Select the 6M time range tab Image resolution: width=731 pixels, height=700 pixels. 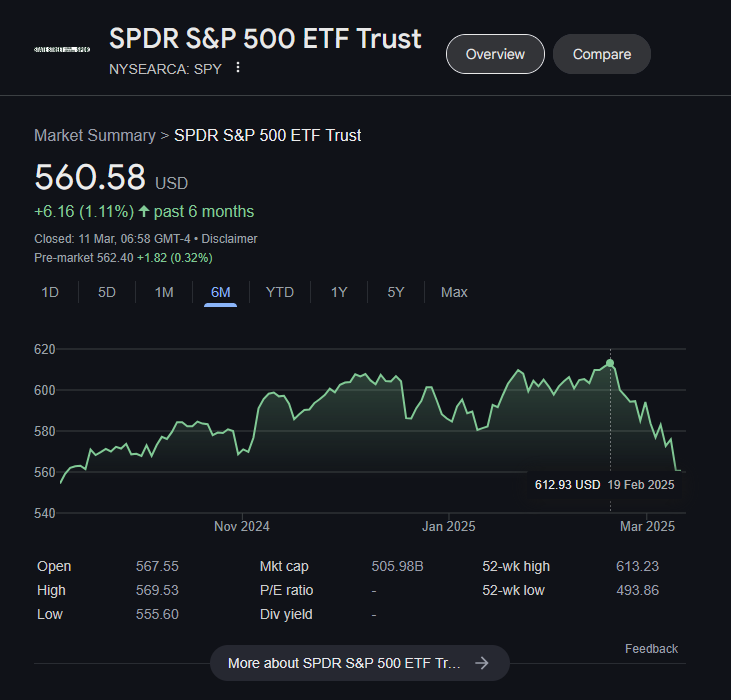221,292
